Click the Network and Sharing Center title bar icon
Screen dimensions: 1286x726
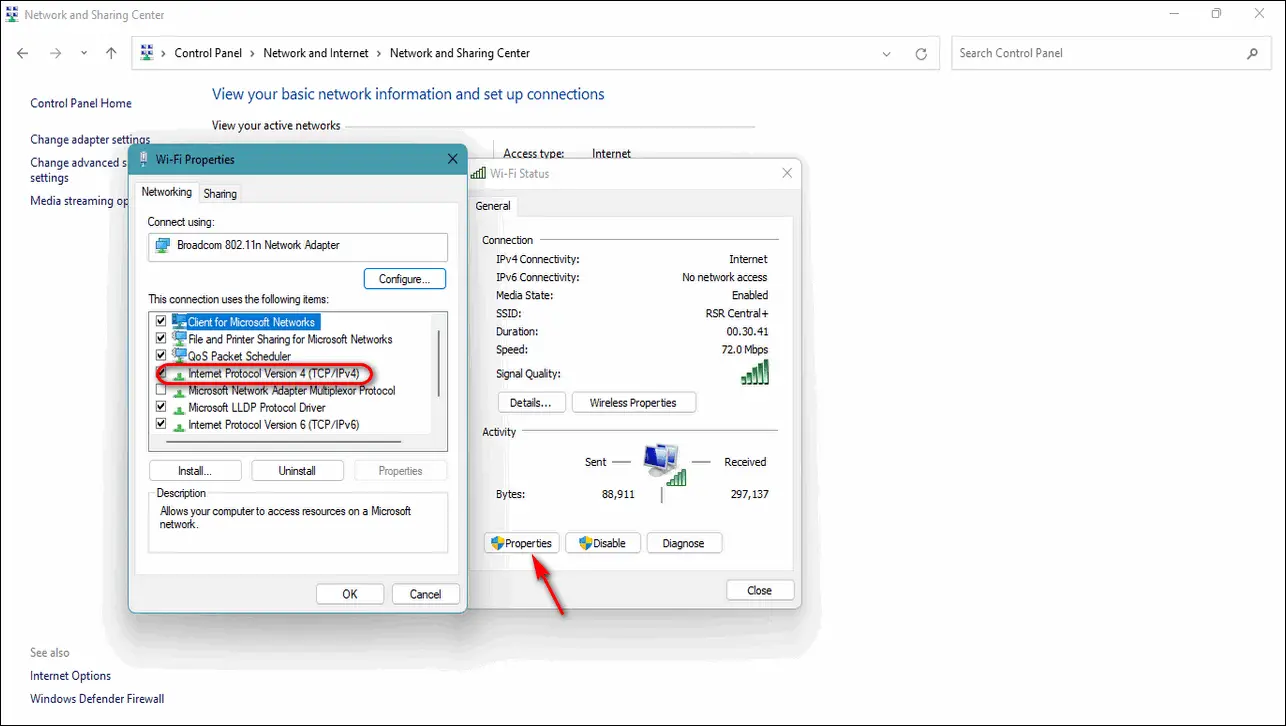(x=12, y=15)
